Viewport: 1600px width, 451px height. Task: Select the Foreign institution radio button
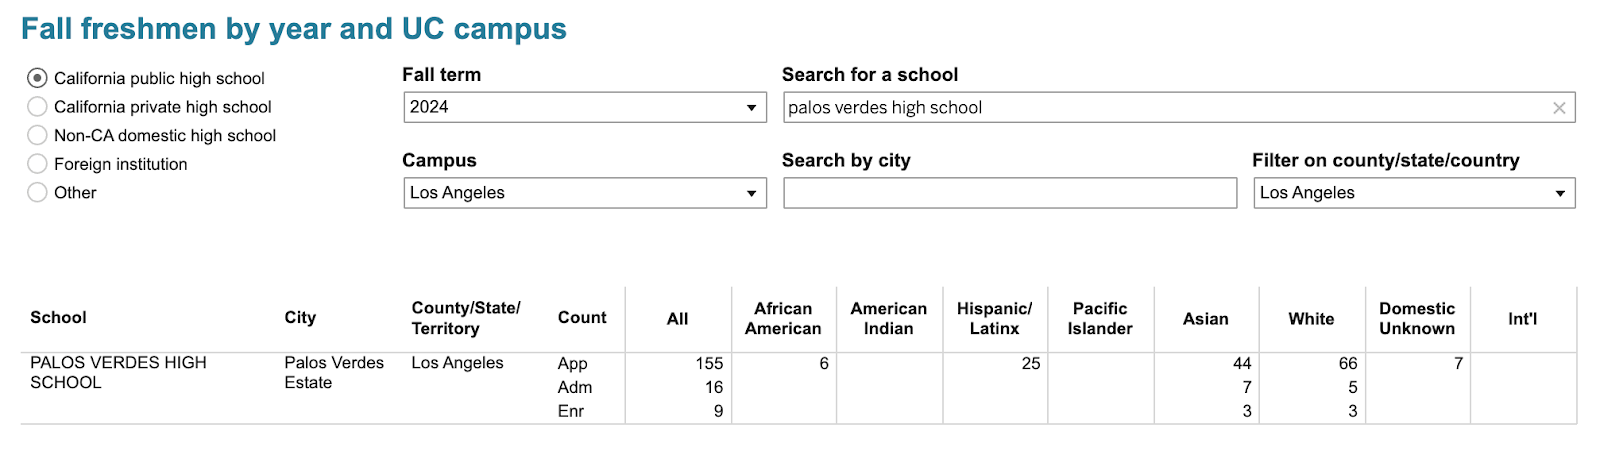(37, 164)
